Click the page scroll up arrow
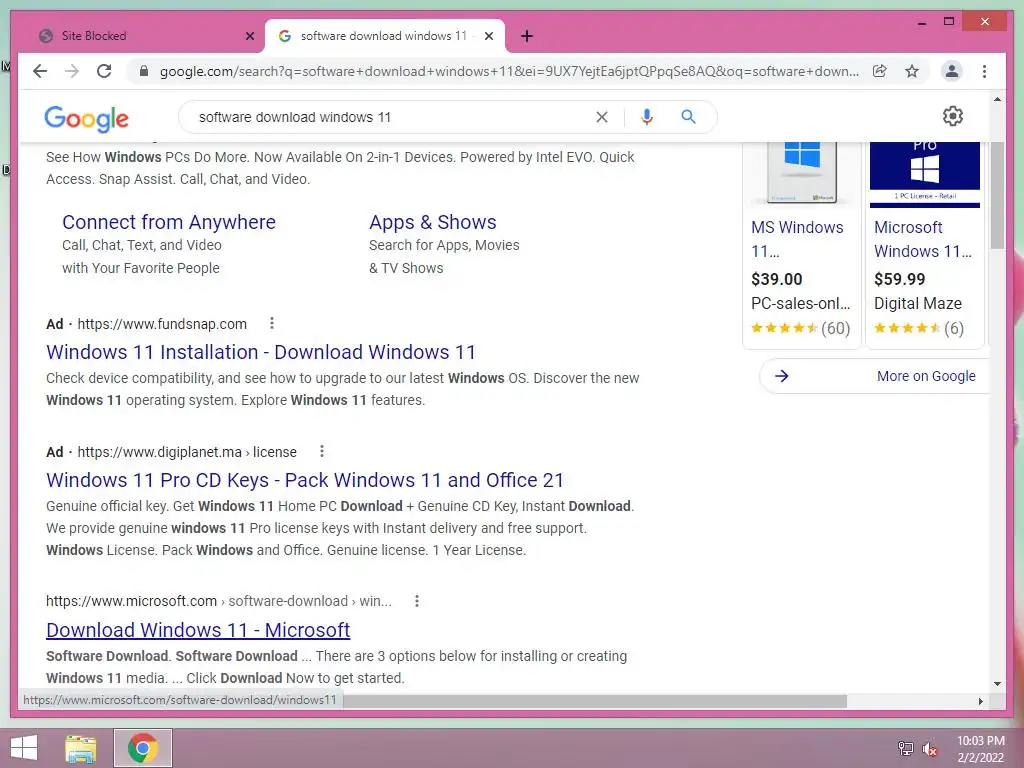Screen dimensions: 1024x768 click(997, 99)
